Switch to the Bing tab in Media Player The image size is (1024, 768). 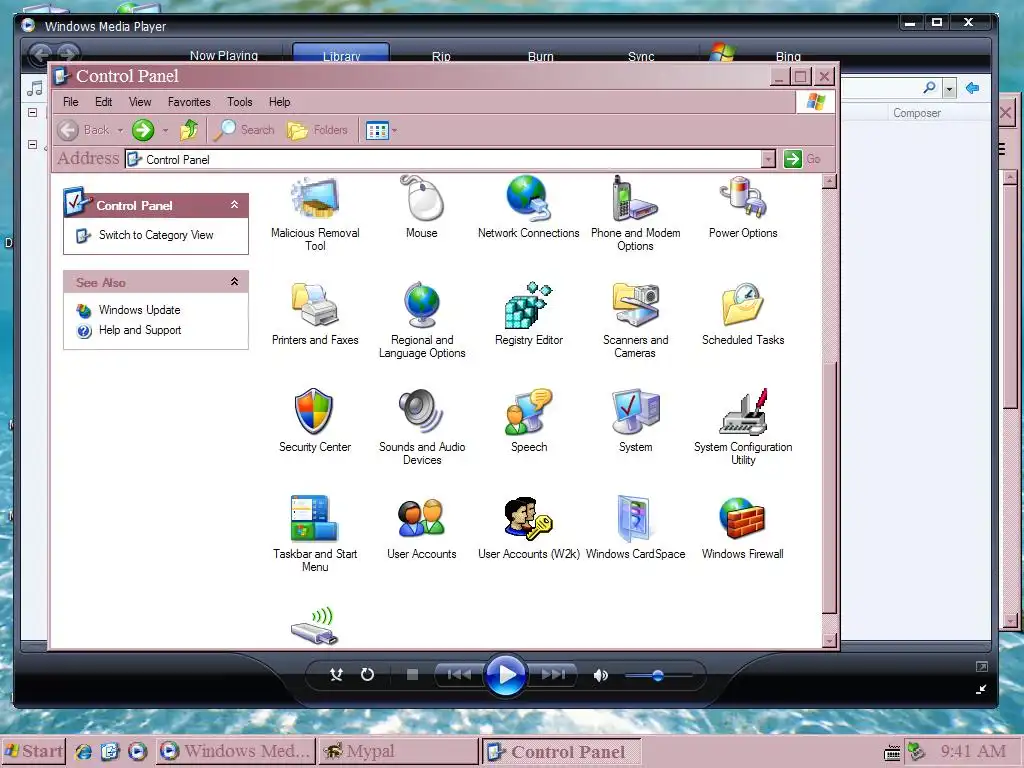pyautogui.click(x=788, y=56)
